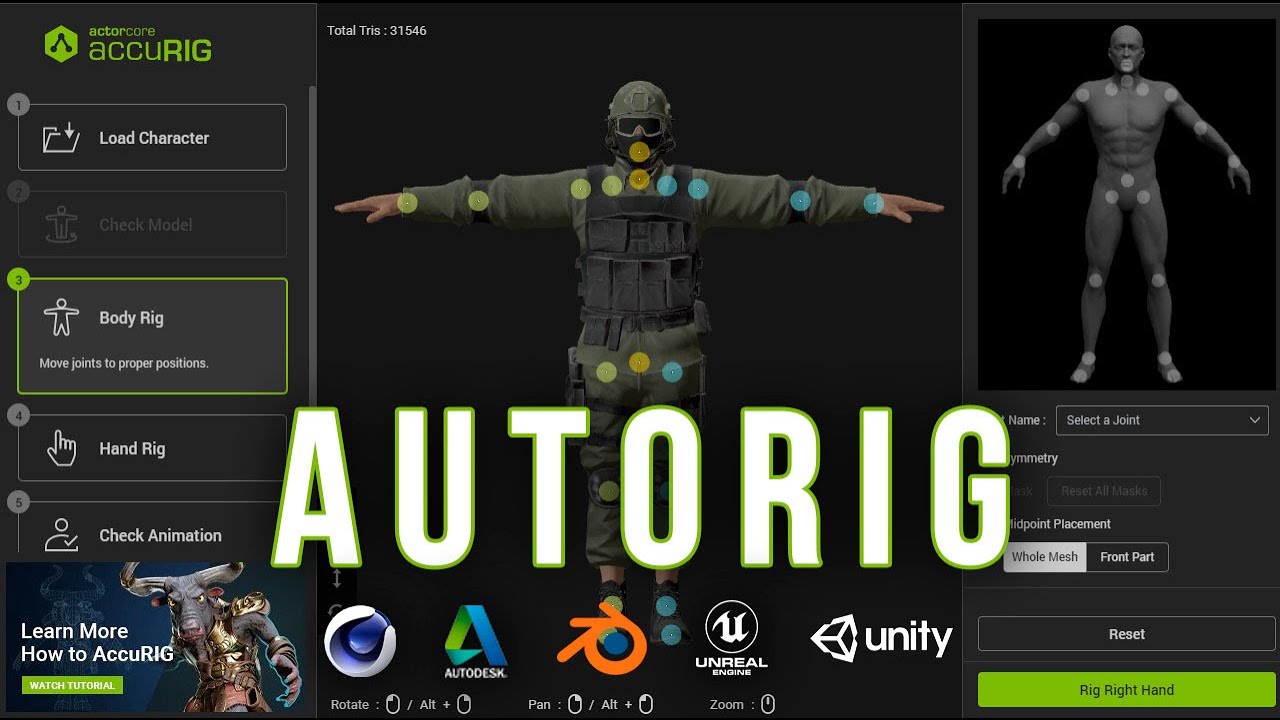This screenshot has width=1280, height=720.
Task: Click the Midpoint Placement label
Action: [1057, 524]
